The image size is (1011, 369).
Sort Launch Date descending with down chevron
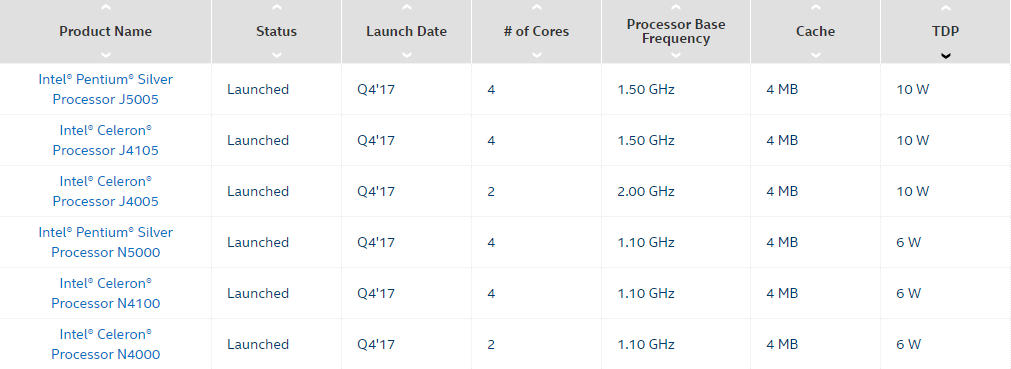(406, 55)
